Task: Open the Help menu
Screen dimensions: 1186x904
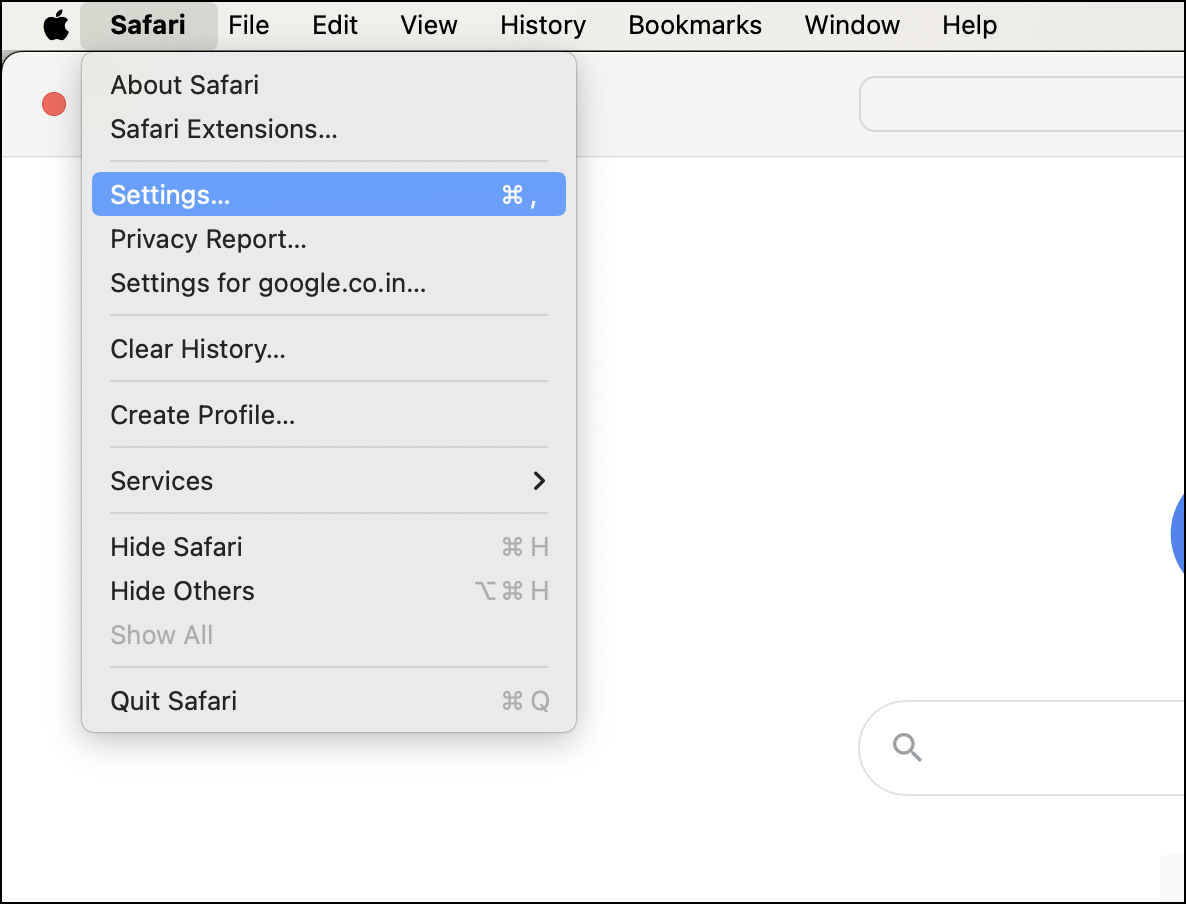Action: click(x=969, y=25)
